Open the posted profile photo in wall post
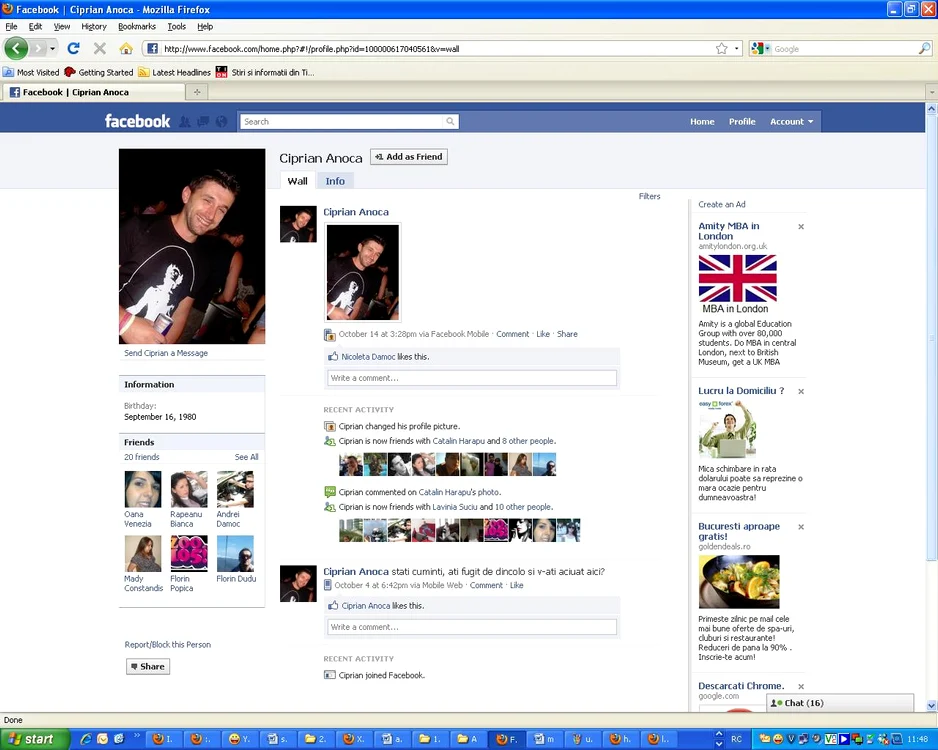Screen dimensions: 938x750 (363, 272)
